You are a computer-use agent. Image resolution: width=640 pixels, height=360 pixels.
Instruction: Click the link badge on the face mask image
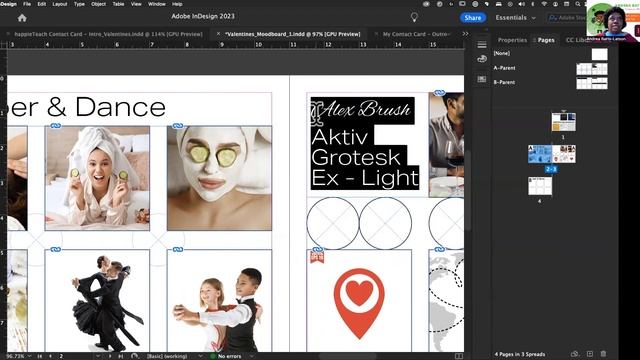pyautogui.click(x=178, y=126)
